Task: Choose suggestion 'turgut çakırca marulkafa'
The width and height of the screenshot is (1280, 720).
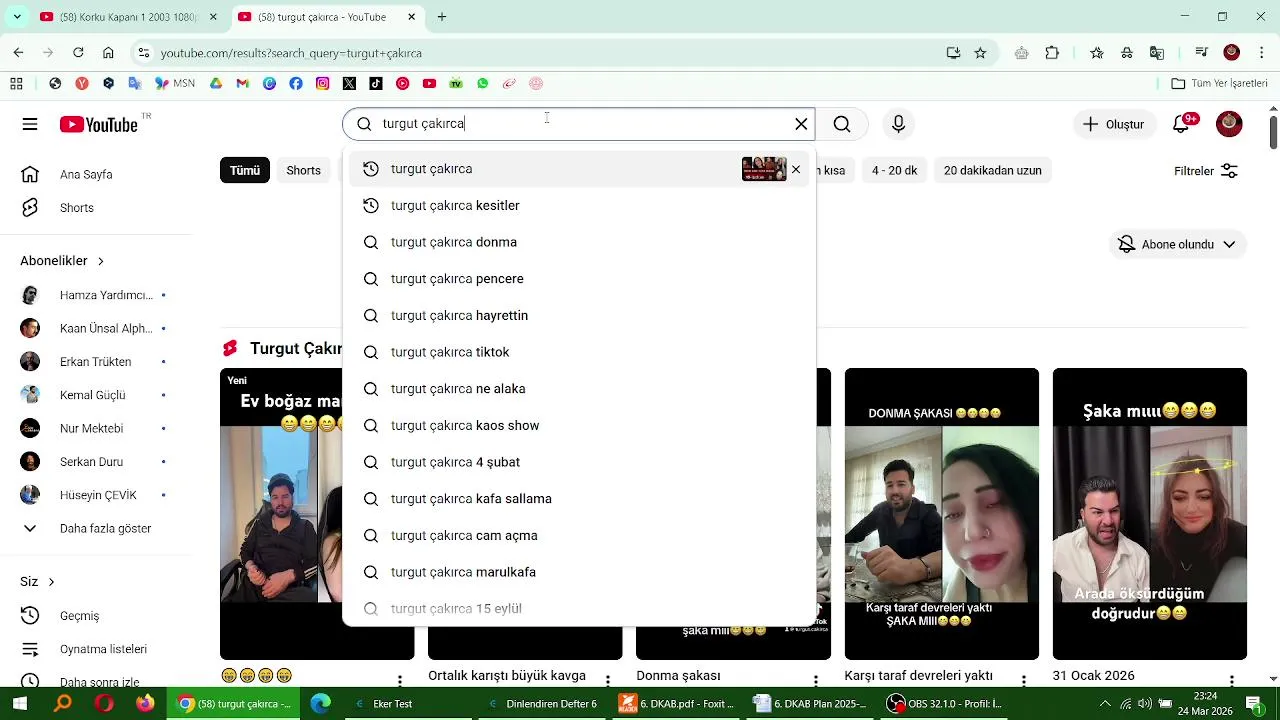Action: point(579,572)
